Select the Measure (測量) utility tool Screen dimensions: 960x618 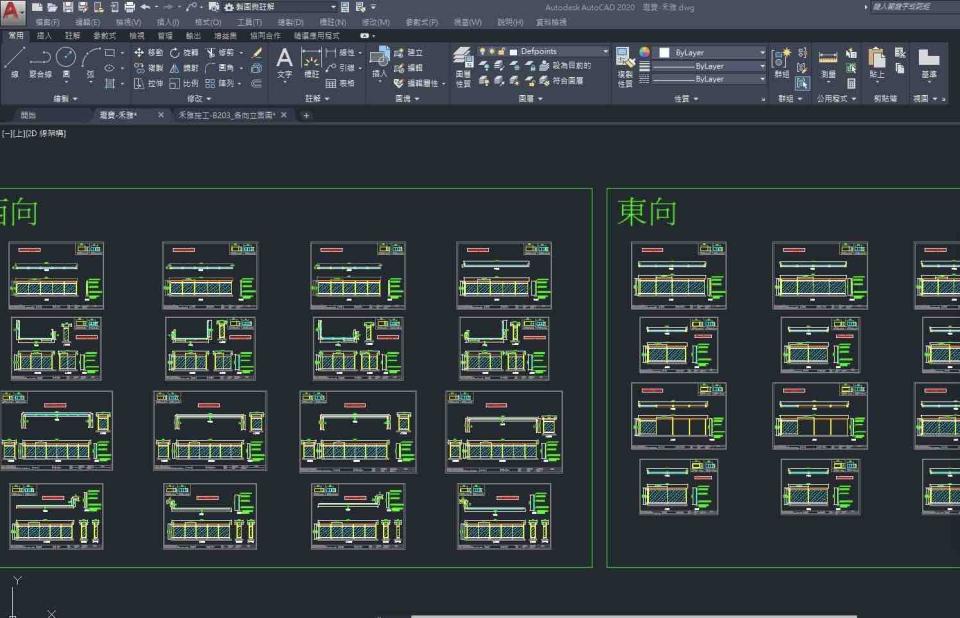(x=828, y=62)
